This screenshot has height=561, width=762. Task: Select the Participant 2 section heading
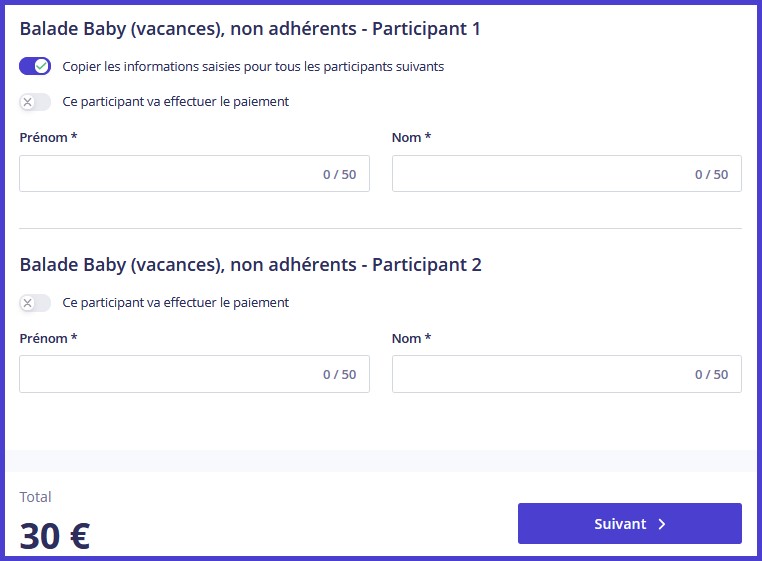tap(250, 265)
